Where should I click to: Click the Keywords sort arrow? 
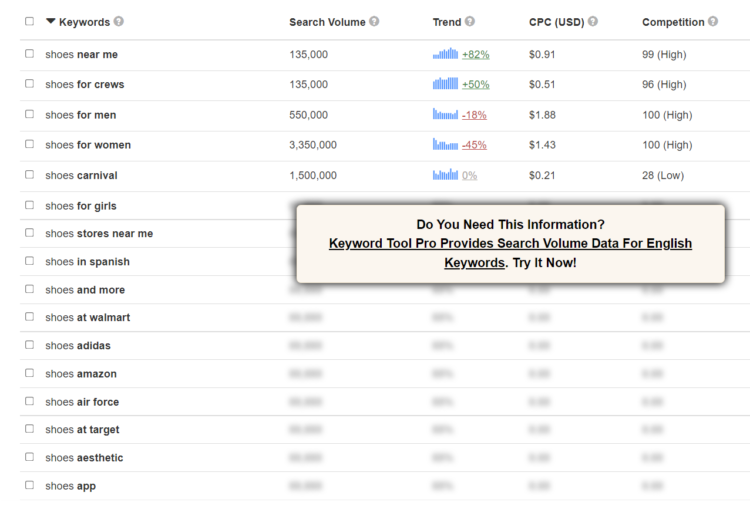point(51,22)
